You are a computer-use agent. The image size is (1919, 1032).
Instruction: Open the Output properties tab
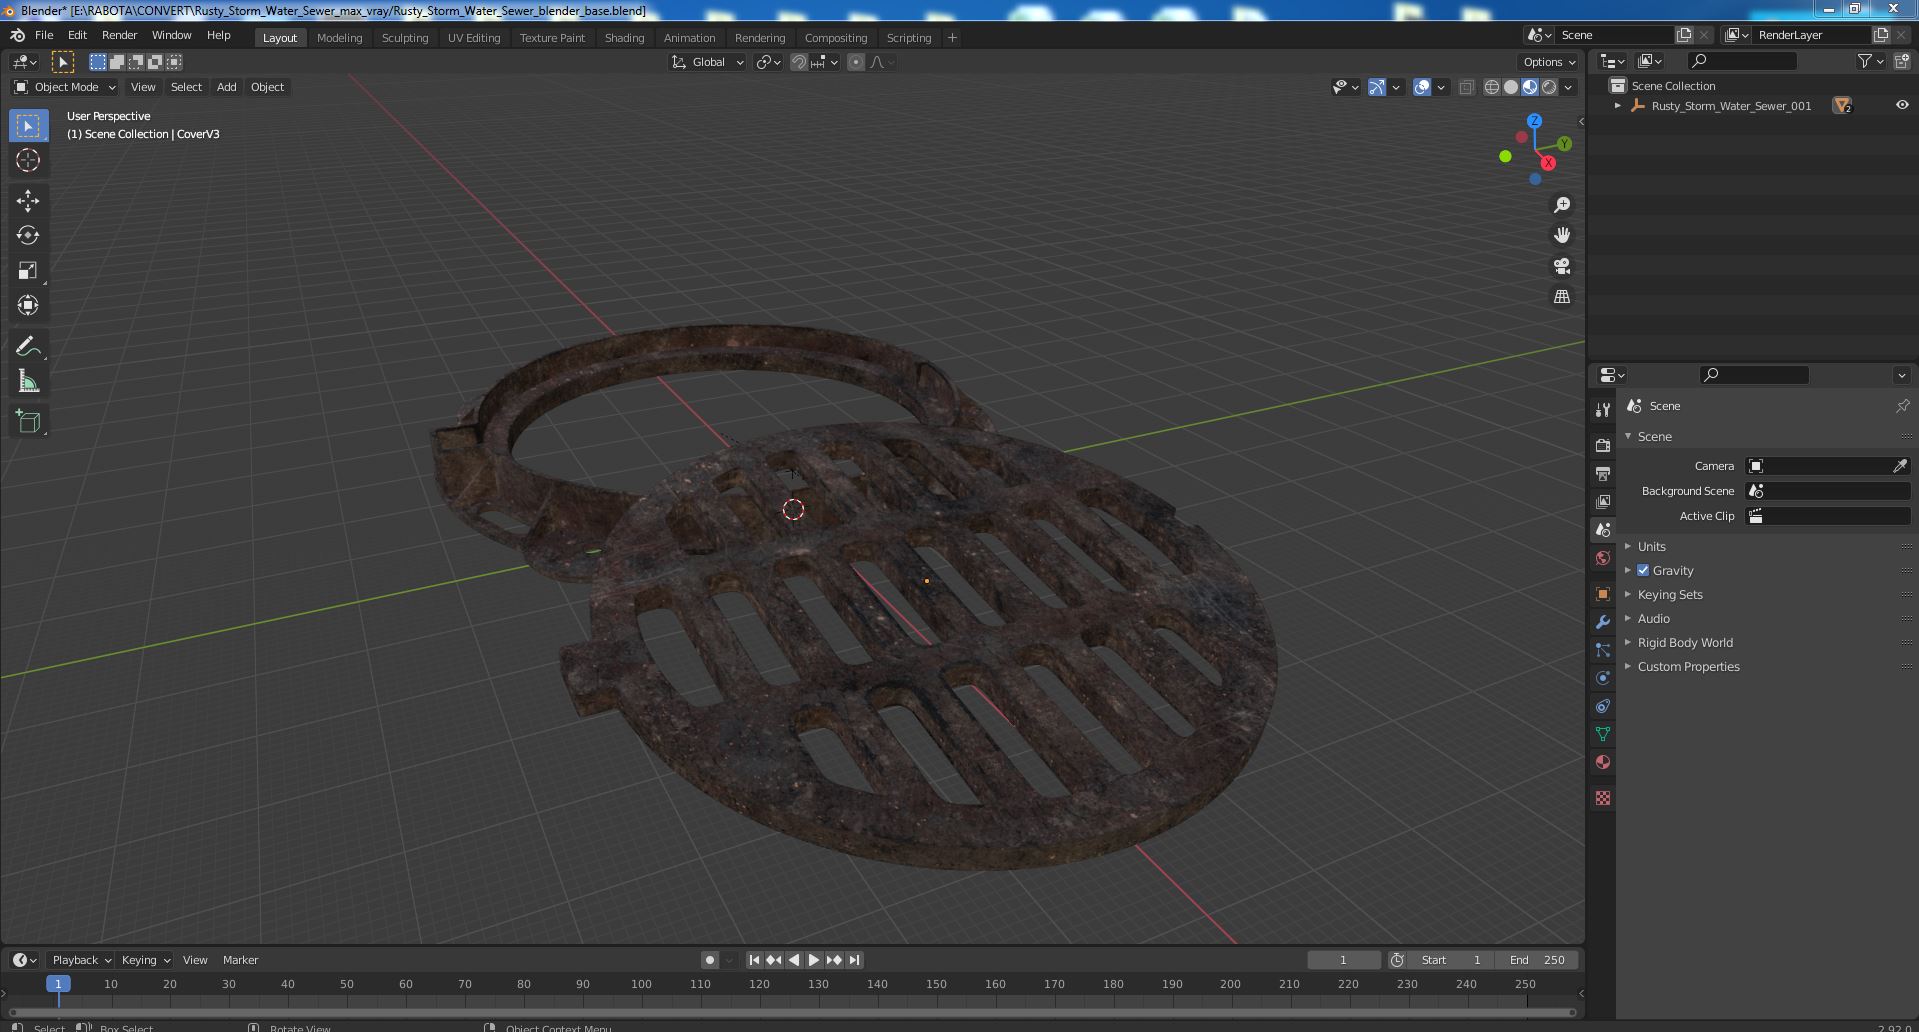[x=1603, y=473]
